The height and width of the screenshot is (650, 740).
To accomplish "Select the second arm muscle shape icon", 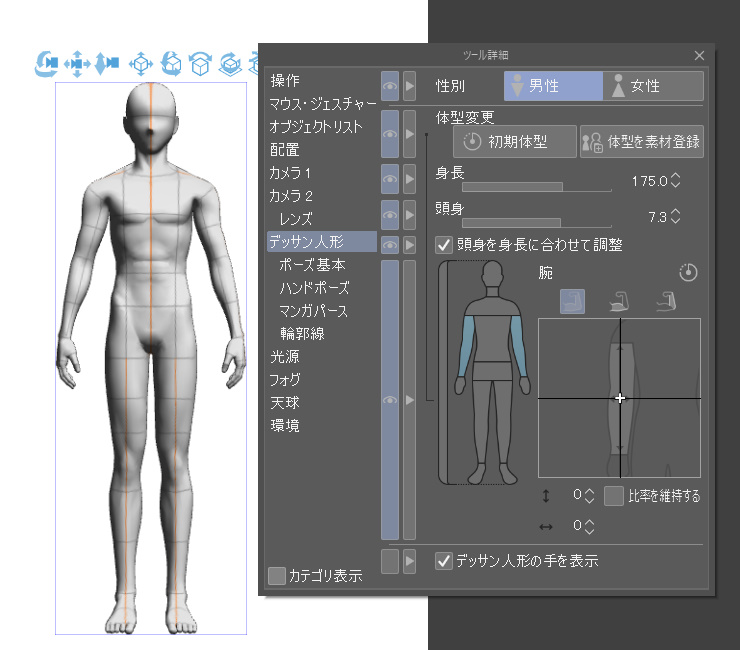I will (x=621, y=300).
